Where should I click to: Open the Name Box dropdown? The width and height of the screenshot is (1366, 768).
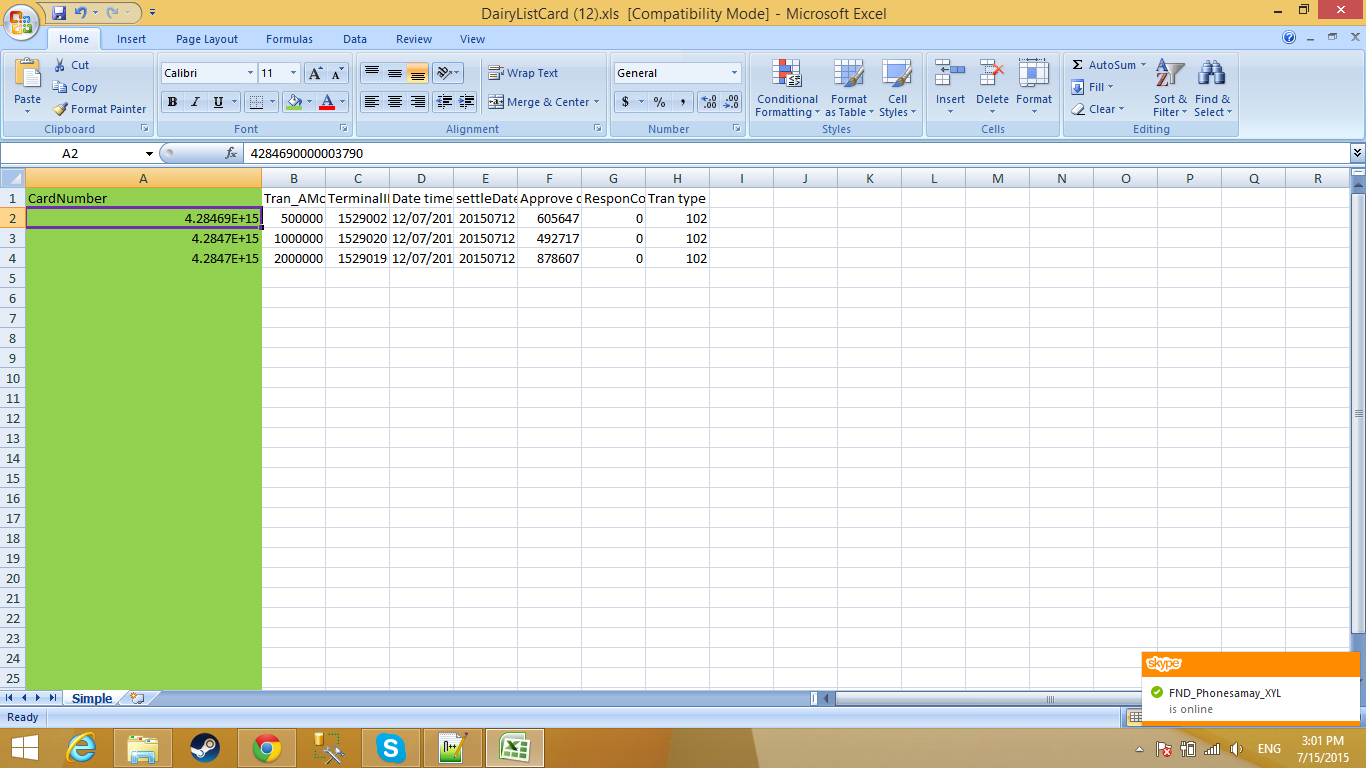149,153
